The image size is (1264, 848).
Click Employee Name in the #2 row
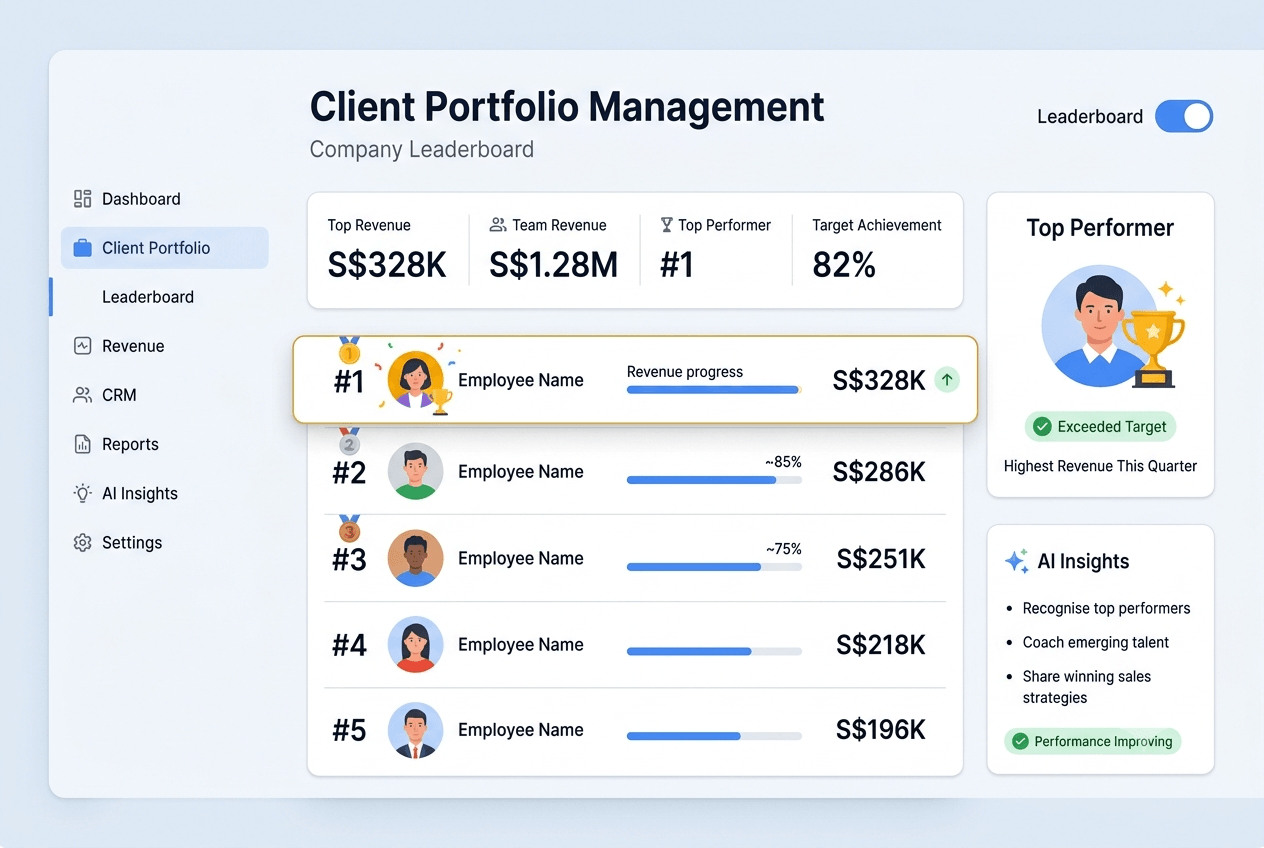tap(521, 472)
